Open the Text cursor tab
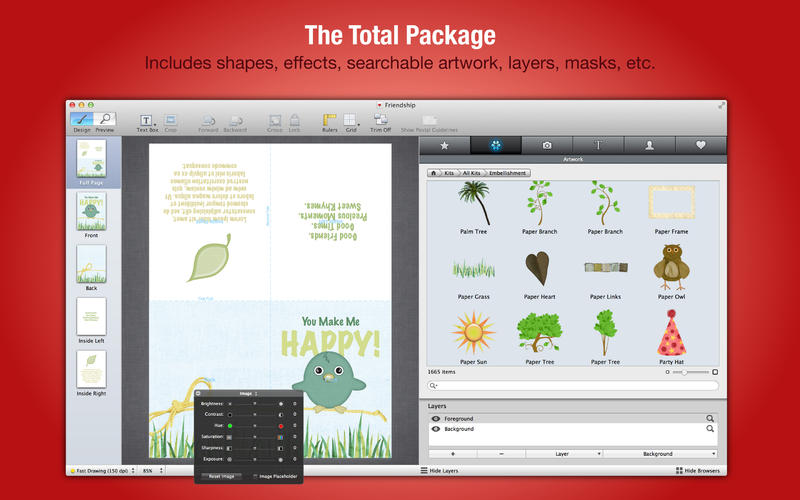Screen dimensions: 800x500 click(598, 145)
